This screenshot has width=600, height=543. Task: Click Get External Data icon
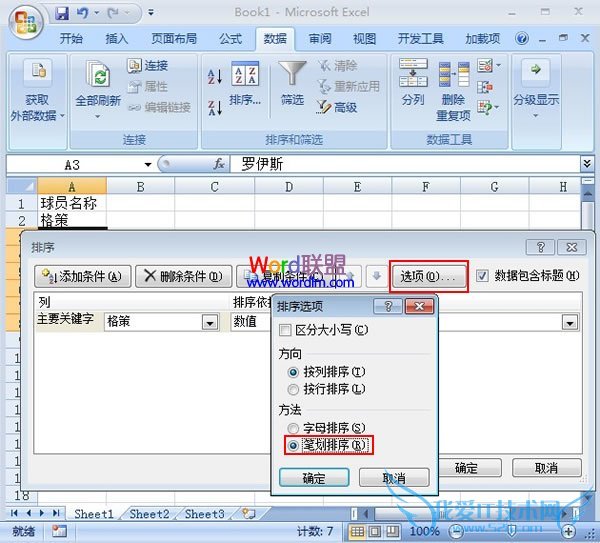pyautogui.click(x=38, y=73)
